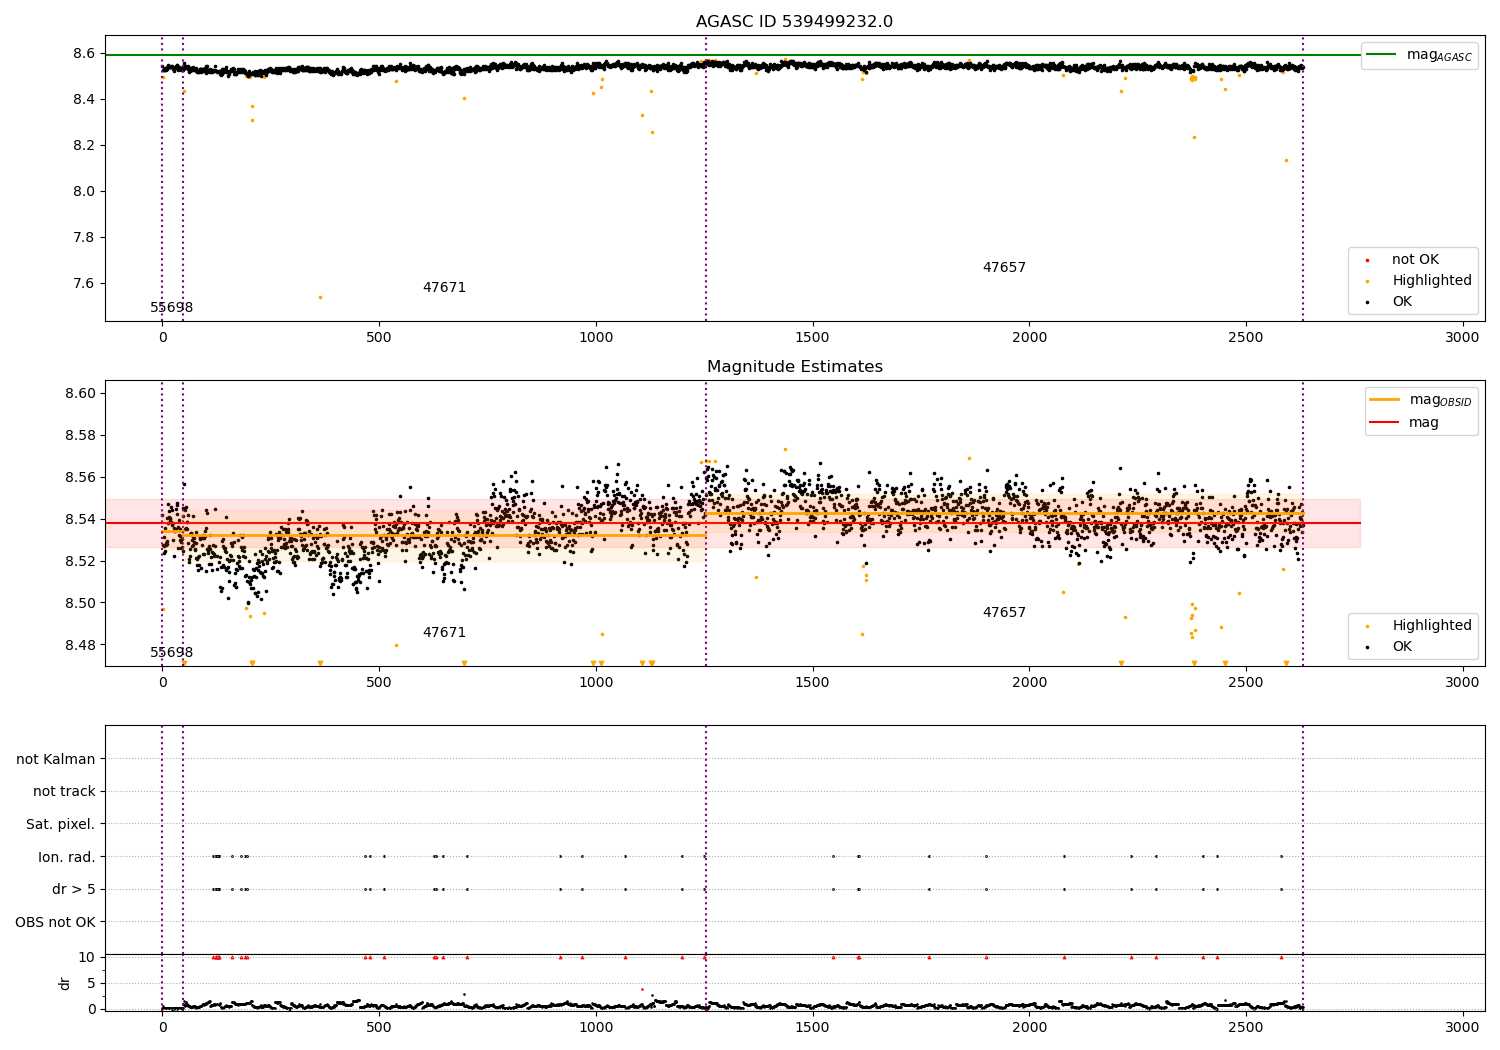The height and width of the screenshot is (1050, 1500).
Task: Click the red 'mag' legend entry in the middle plot
Action: [1404, 423]
